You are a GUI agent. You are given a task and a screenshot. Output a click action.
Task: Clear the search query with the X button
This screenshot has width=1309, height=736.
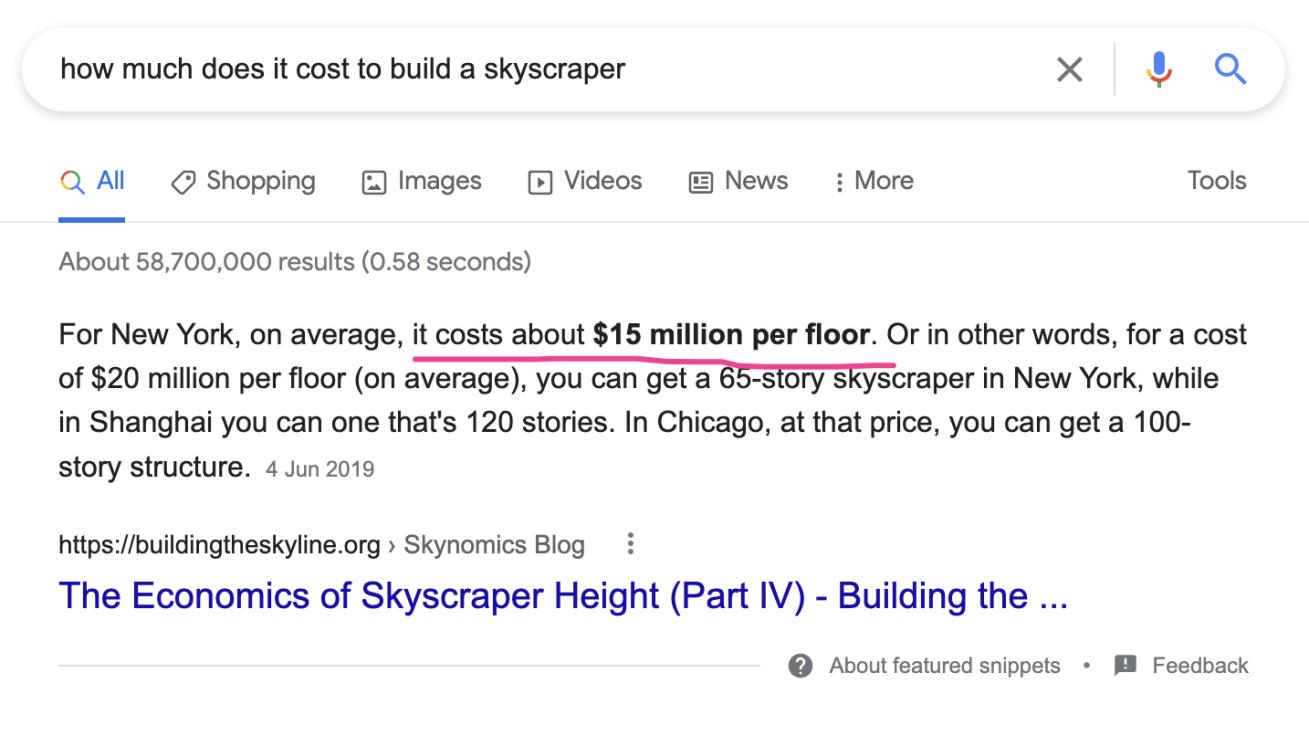coord(1070,69)
